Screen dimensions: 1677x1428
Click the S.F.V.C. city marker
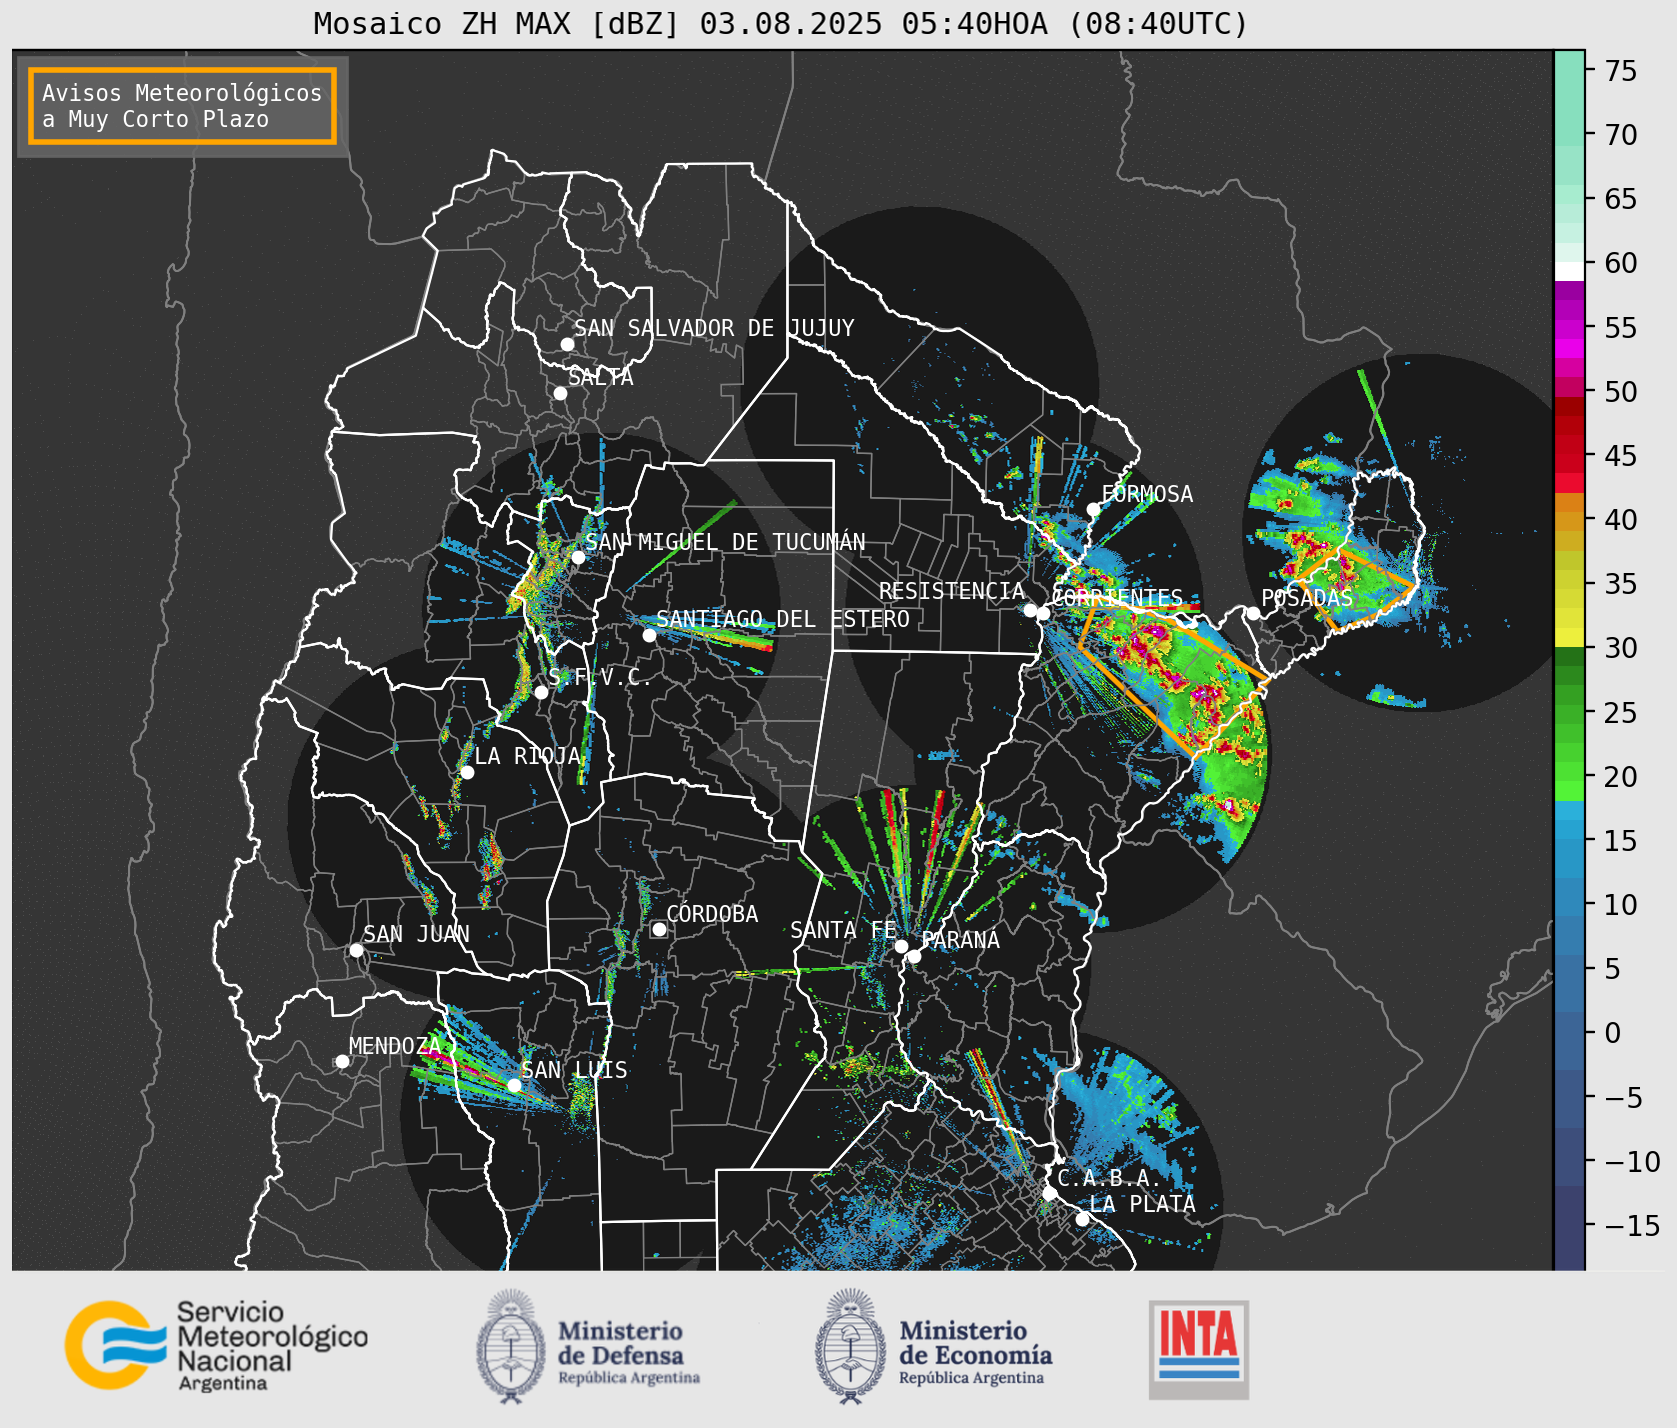point(541,692)
